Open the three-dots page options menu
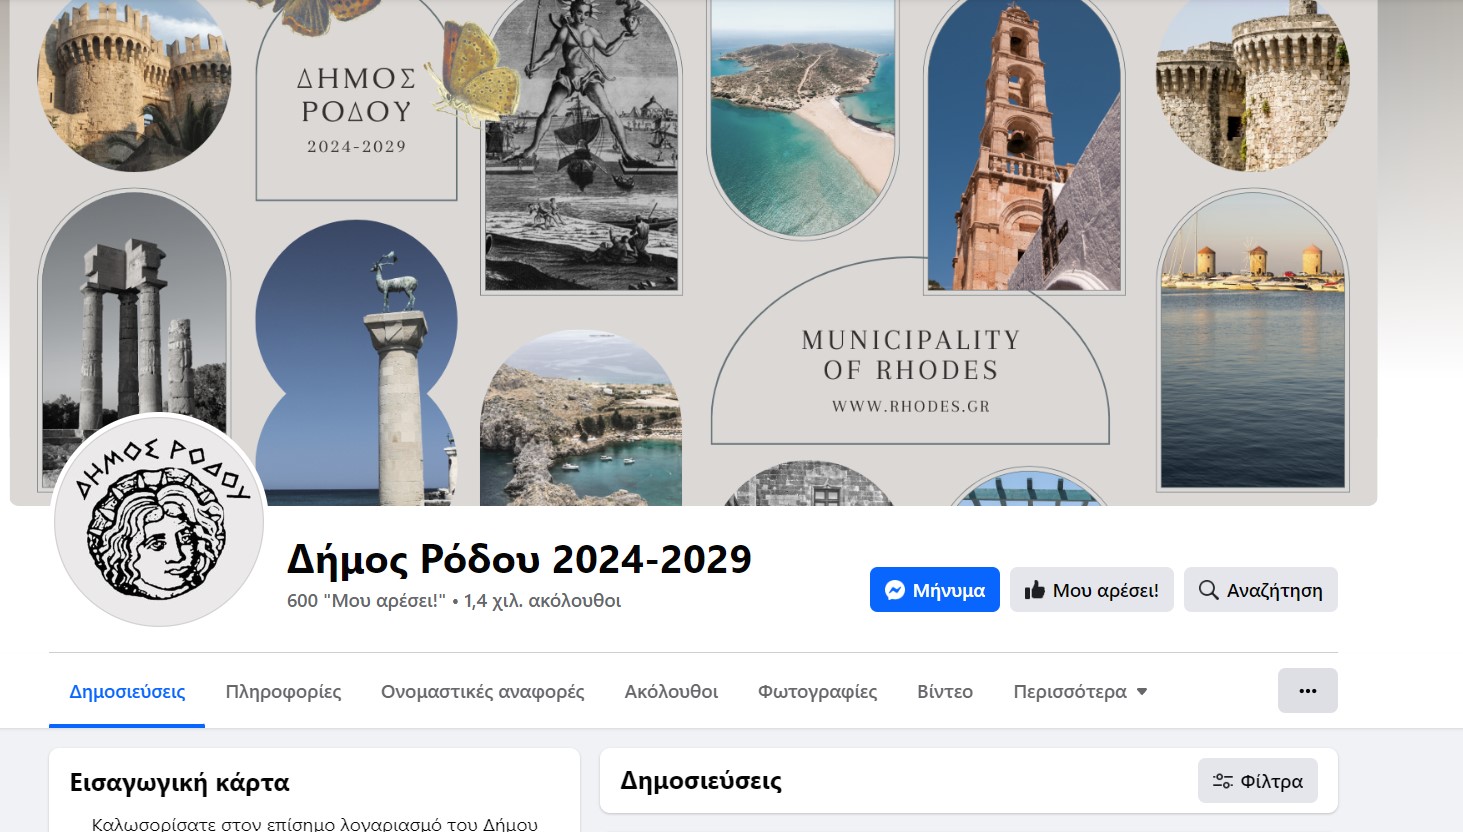 click(x=1307, y=690)
